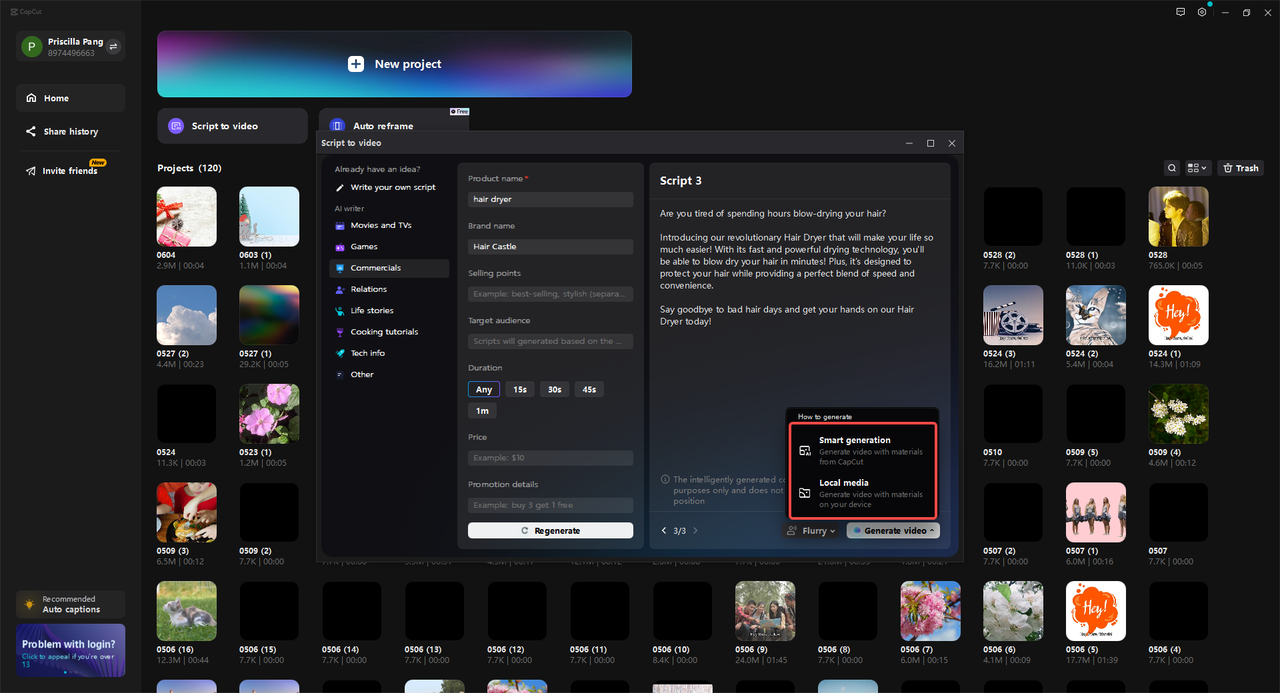Viewport: 1280px width, 693px height.
Task: Open the 0509 (3) project thumbnail
Action: point(187,513)
